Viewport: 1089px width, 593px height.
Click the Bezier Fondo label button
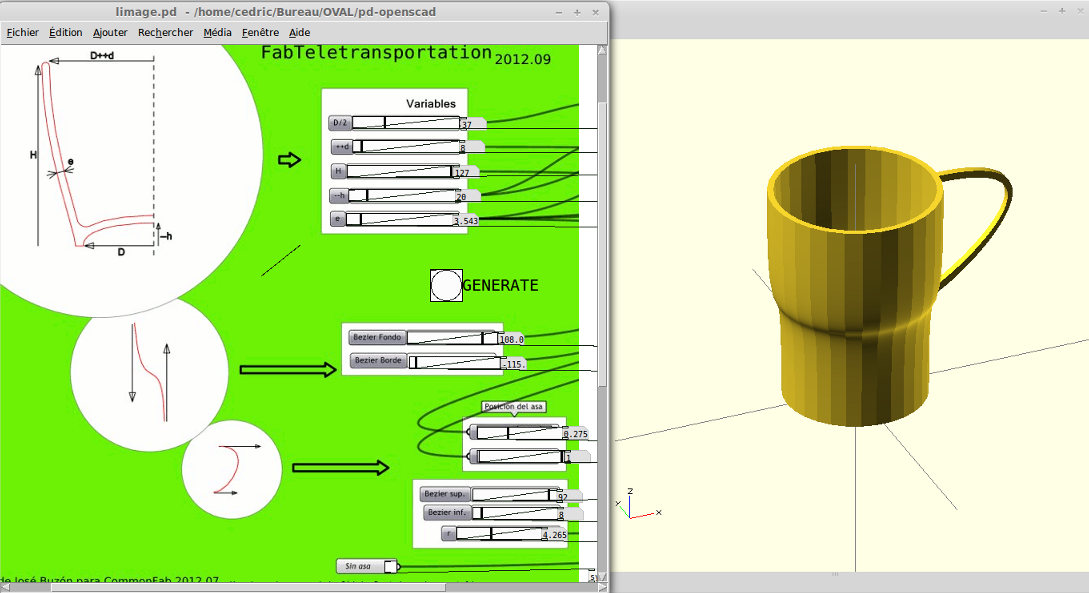point(376,338)
